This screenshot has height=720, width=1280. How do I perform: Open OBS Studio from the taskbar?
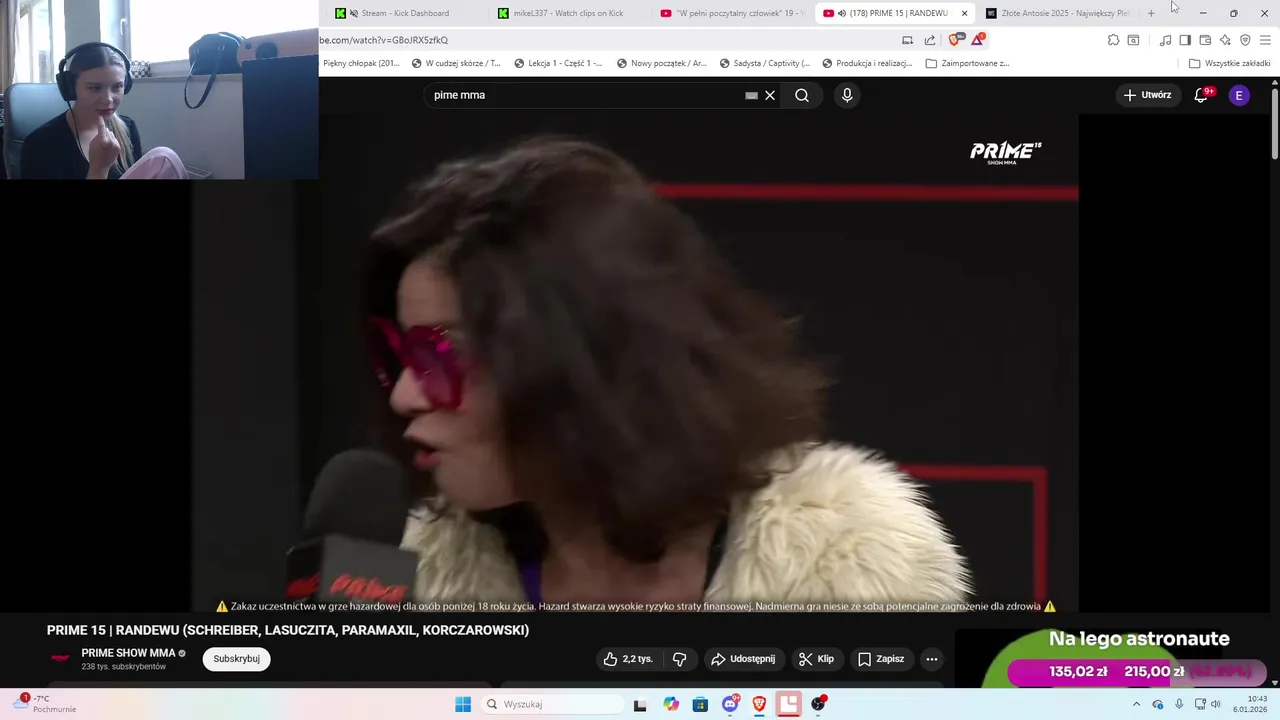point(819,704)
